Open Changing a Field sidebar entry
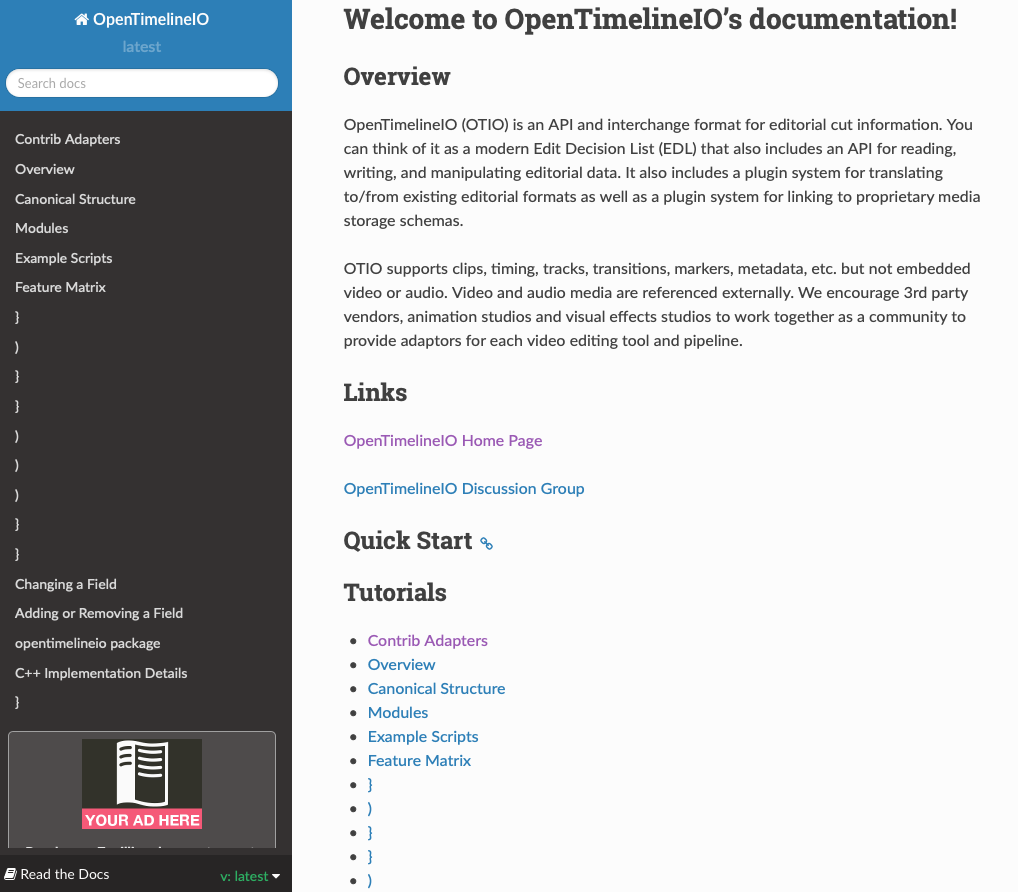Screen dimensions: 1018x892 pos(66,584)
